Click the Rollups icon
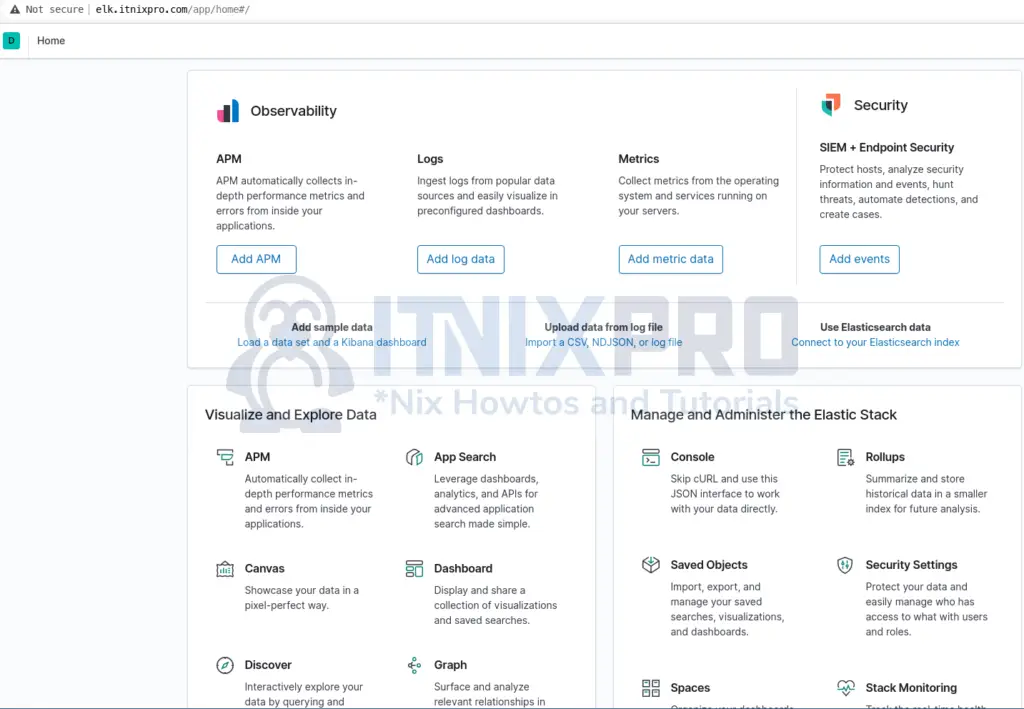This screenshot has height=709, width=1024. (845, 457)
